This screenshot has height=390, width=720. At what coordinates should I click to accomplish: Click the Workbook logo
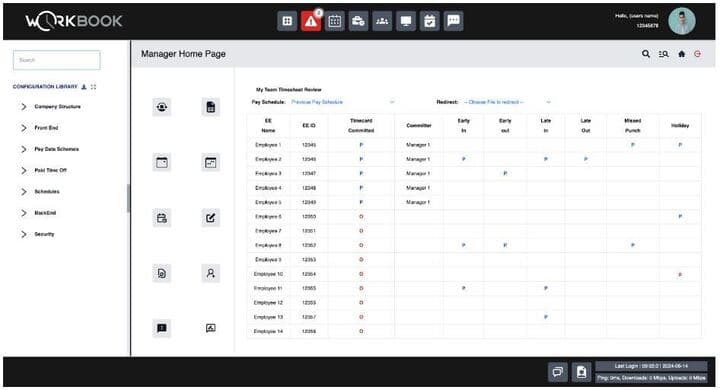coord(74,21)
